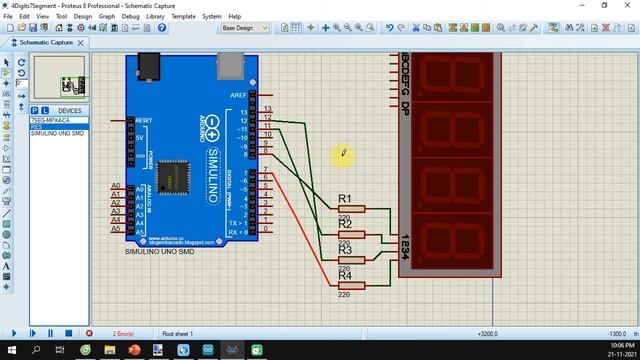Open the File menu

coord(8,16)
